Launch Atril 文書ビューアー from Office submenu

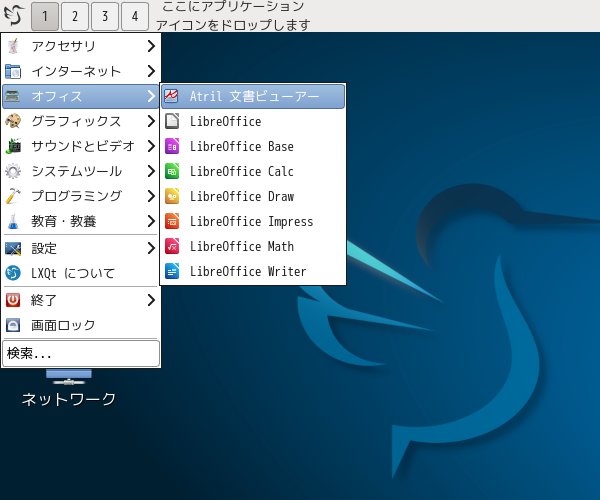[253, 96]
